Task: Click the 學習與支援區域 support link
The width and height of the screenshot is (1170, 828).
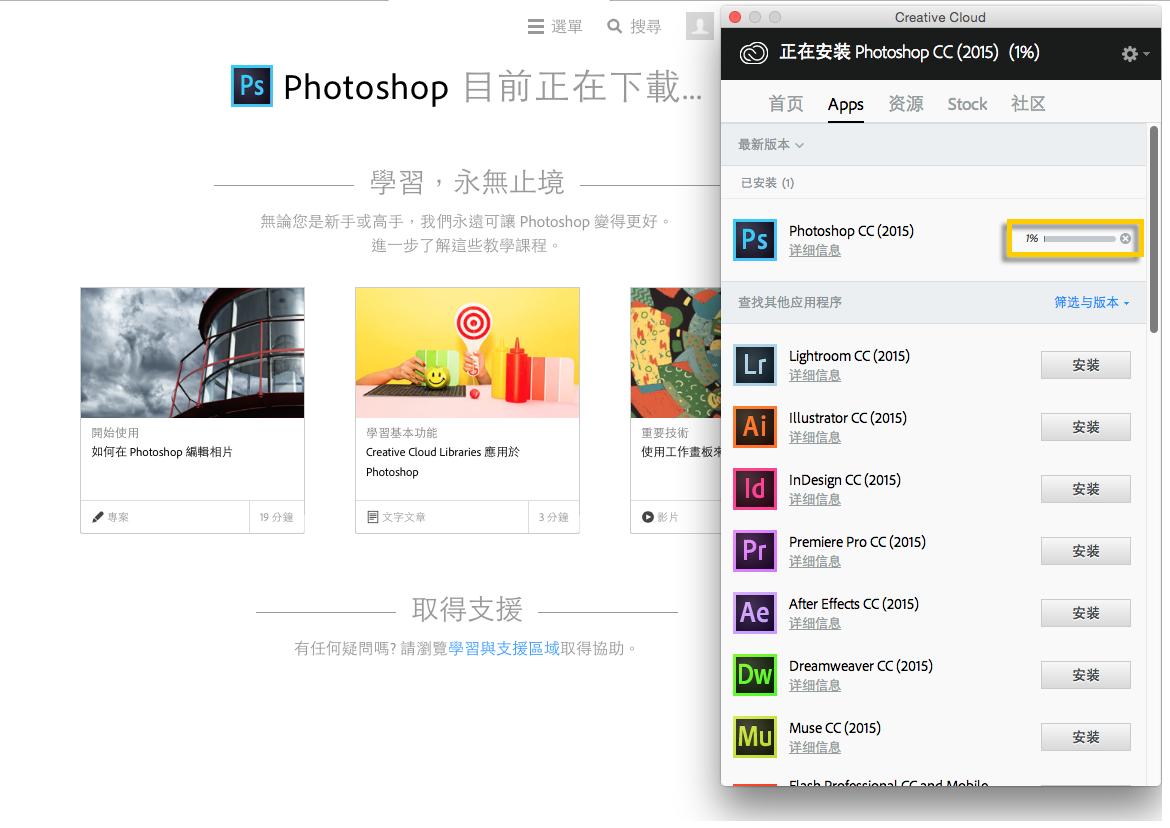Action: coord(504,648)
